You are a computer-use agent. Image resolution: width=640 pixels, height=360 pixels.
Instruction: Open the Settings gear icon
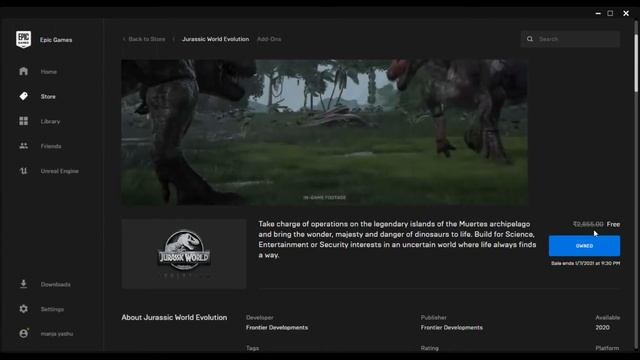pyautogui.click(x=24, y=309)
